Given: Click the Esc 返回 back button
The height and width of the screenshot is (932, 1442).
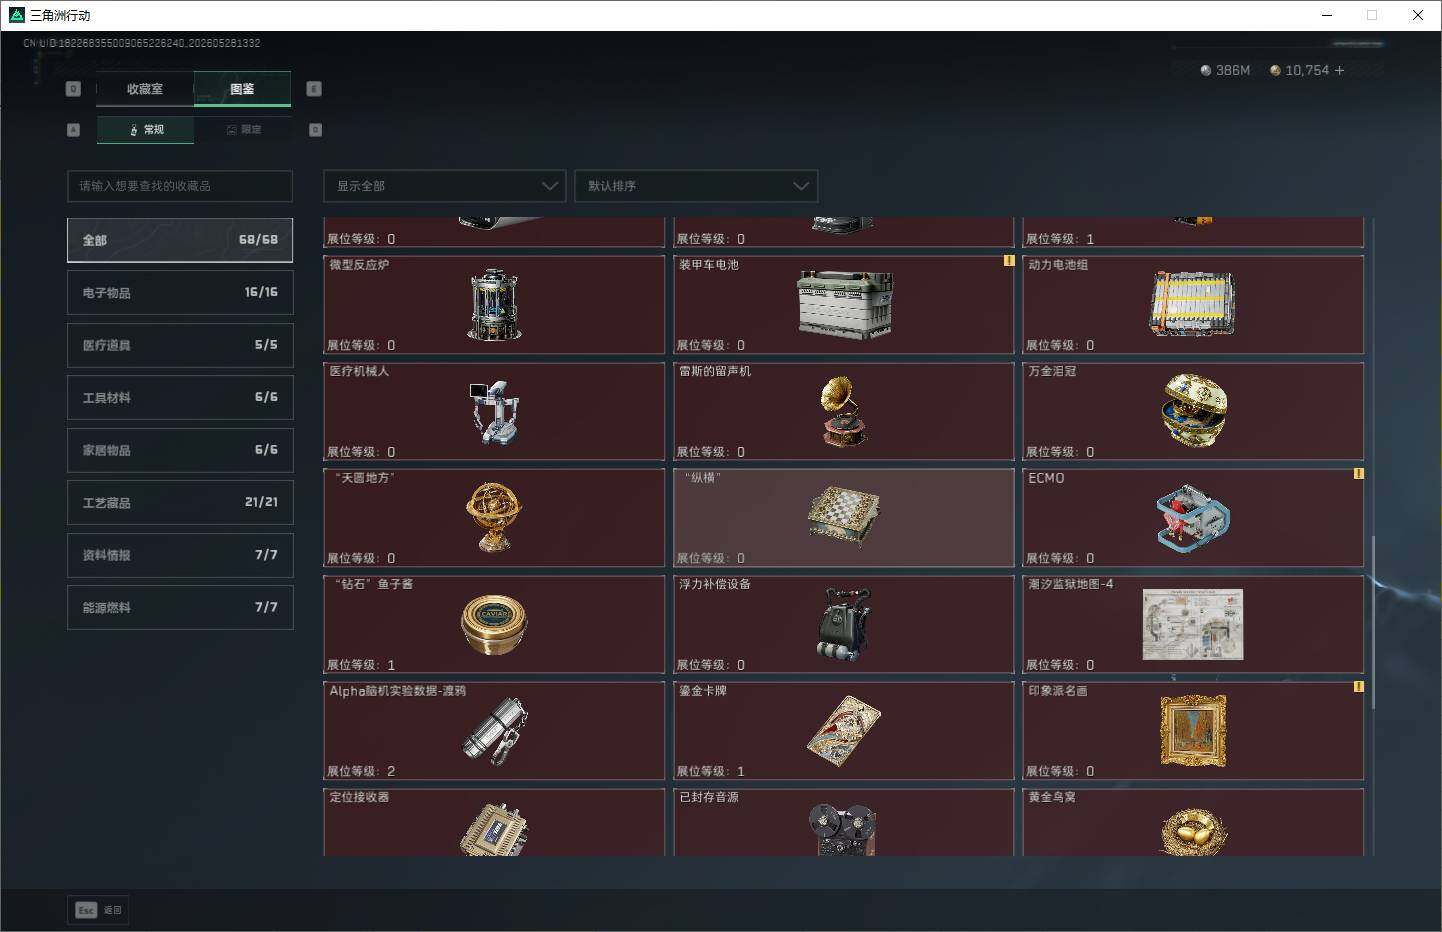Looking at the screenshot, I should [98, 910].
